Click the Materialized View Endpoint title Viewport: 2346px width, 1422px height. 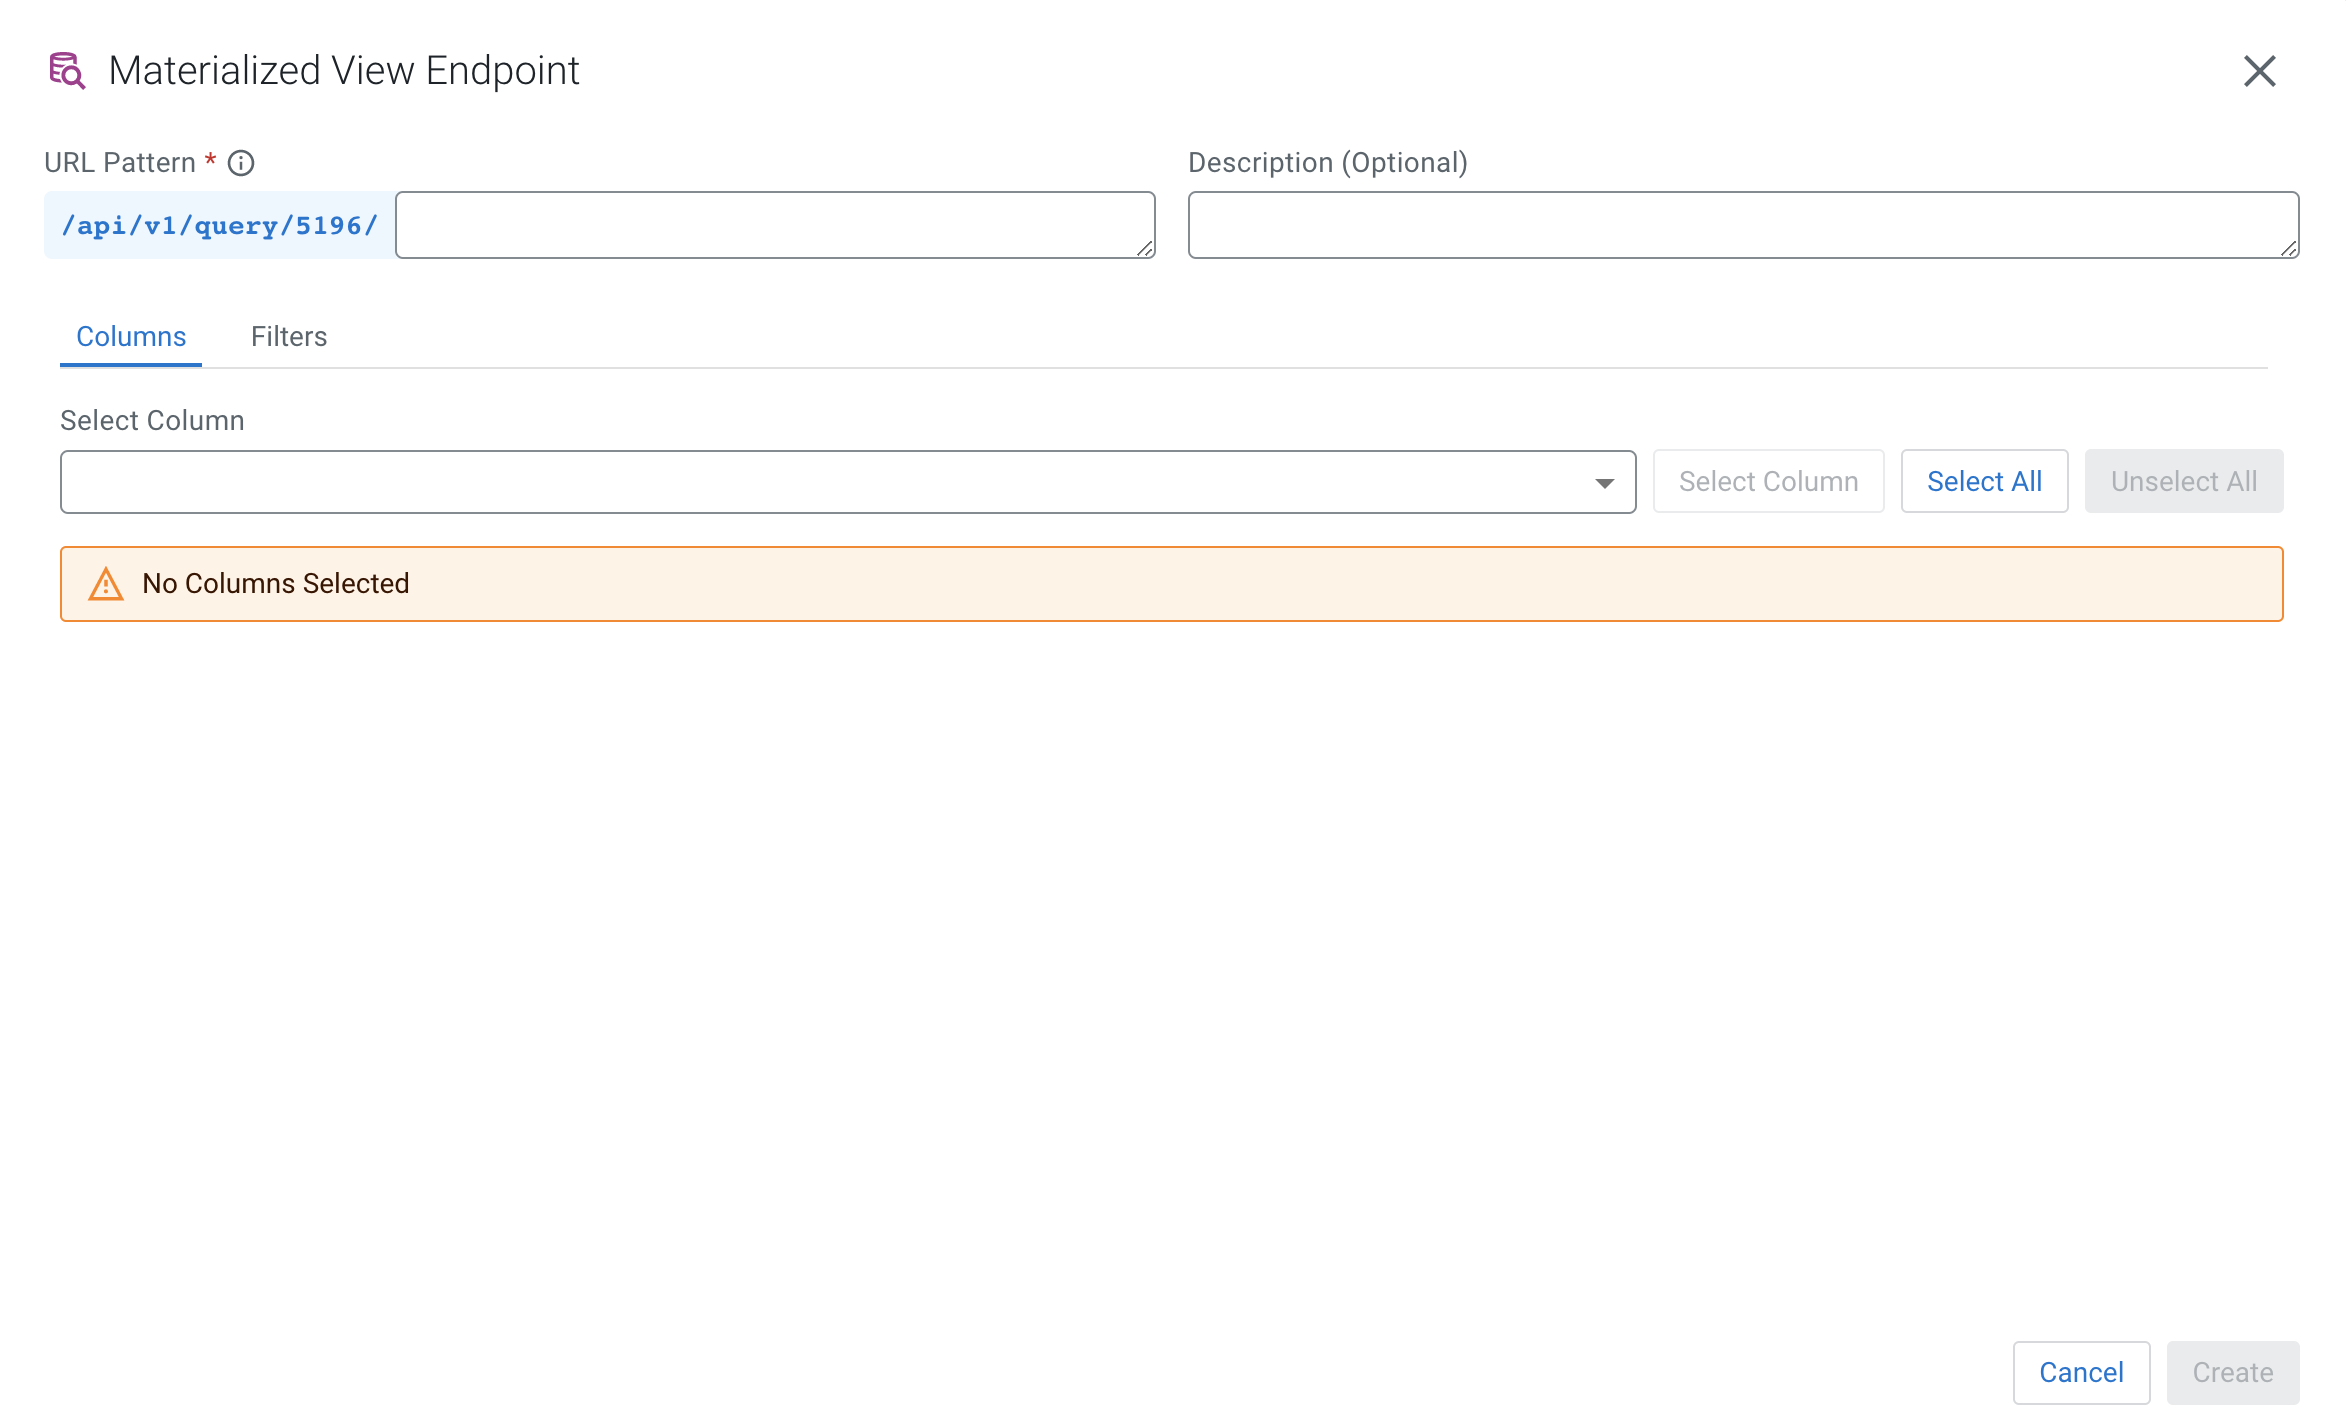pyautogui.click(x=344, y=71)
